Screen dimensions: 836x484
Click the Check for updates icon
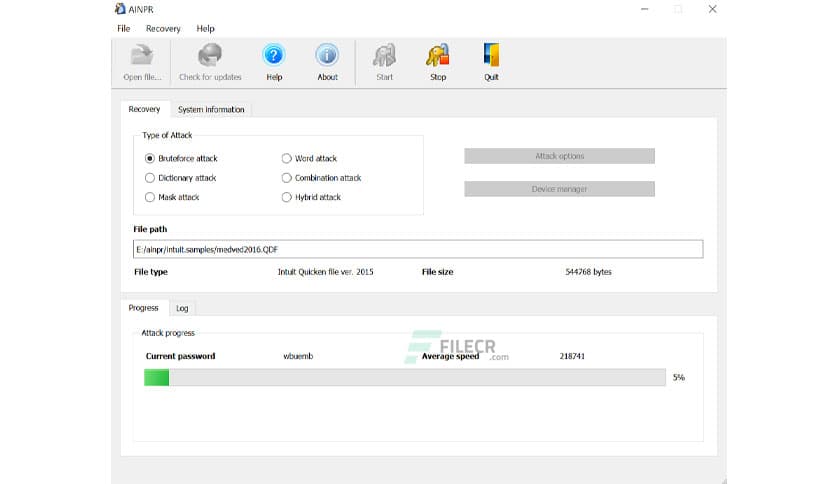(210, 55)
